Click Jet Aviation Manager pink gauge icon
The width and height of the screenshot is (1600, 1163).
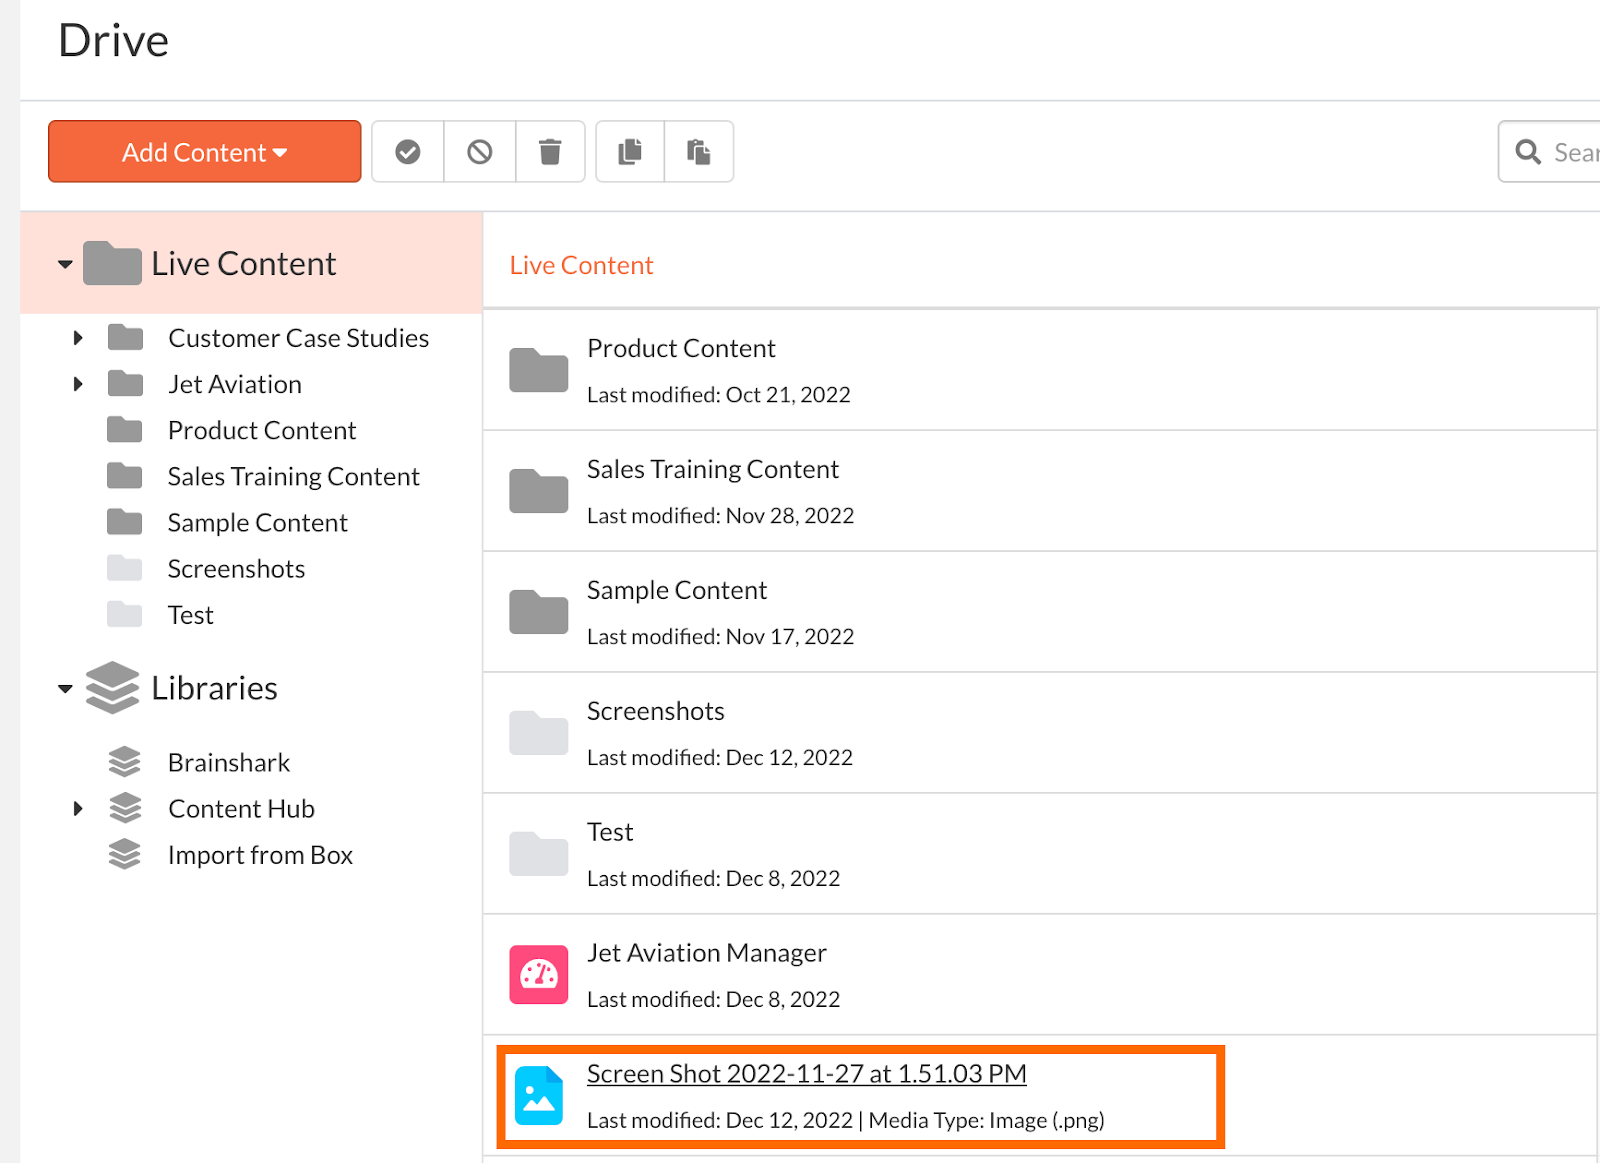(x=539, y=974)
